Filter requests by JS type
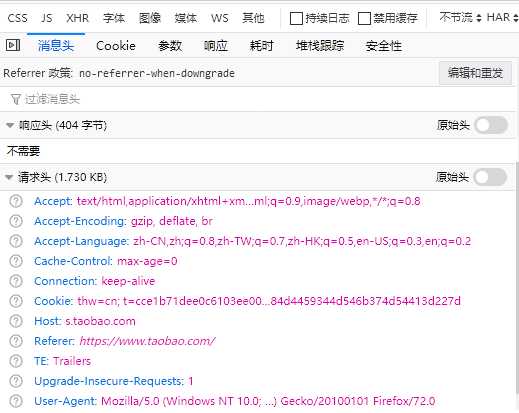Screen dimensions: 519x413 pos(47,18)
